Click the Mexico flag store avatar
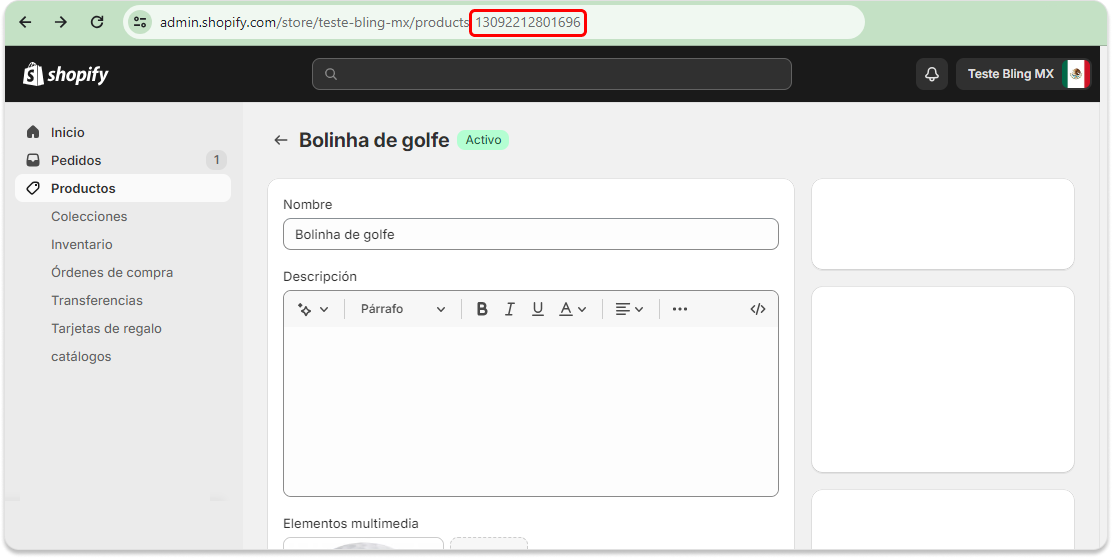 click(x=1076, y=74)
